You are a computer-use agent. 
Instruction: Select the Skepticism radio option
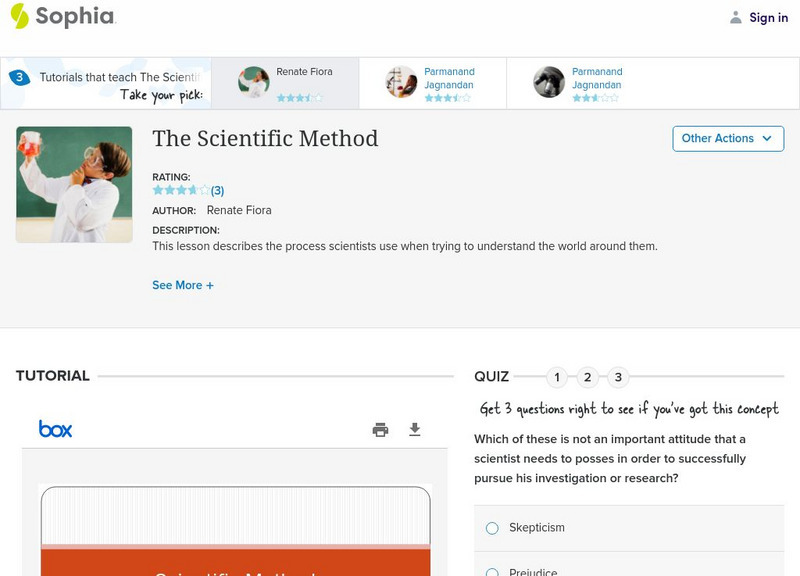pos(491,528)
